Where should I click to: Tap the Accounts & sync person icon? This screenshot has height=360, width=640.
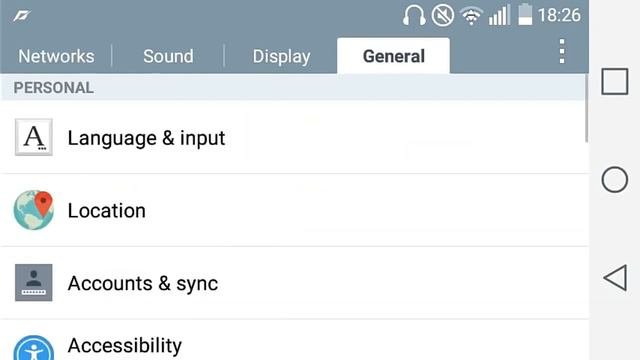tap(33, 282)
